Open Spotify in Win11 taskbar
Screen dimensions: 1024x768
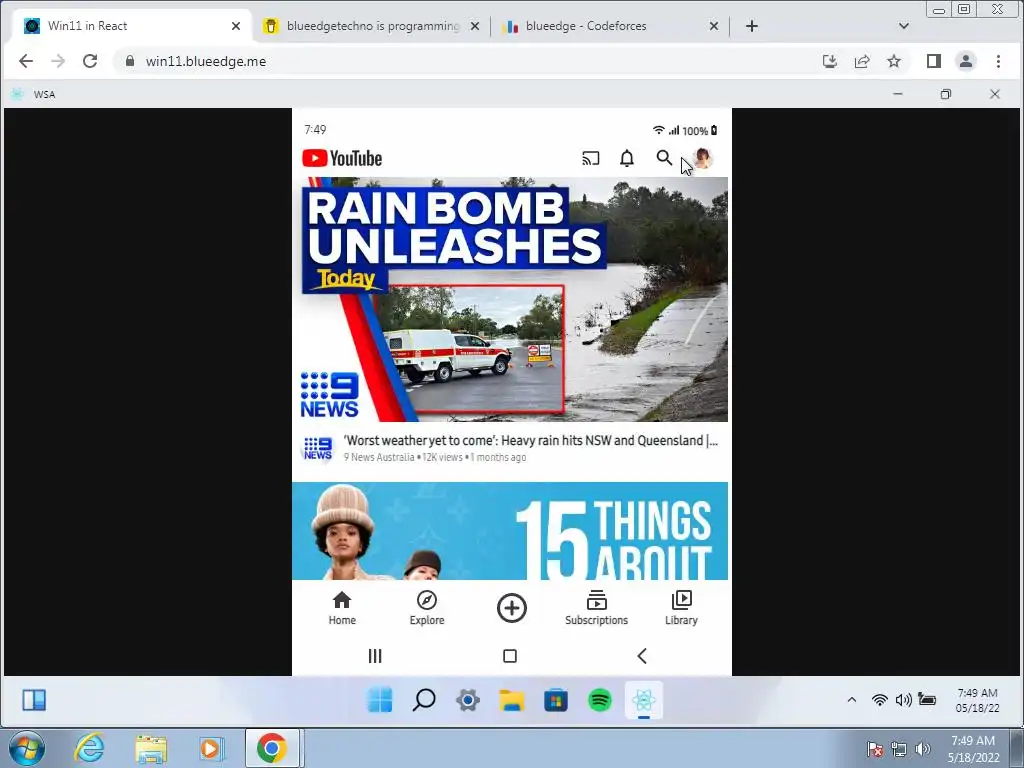(x=600, y=700)
